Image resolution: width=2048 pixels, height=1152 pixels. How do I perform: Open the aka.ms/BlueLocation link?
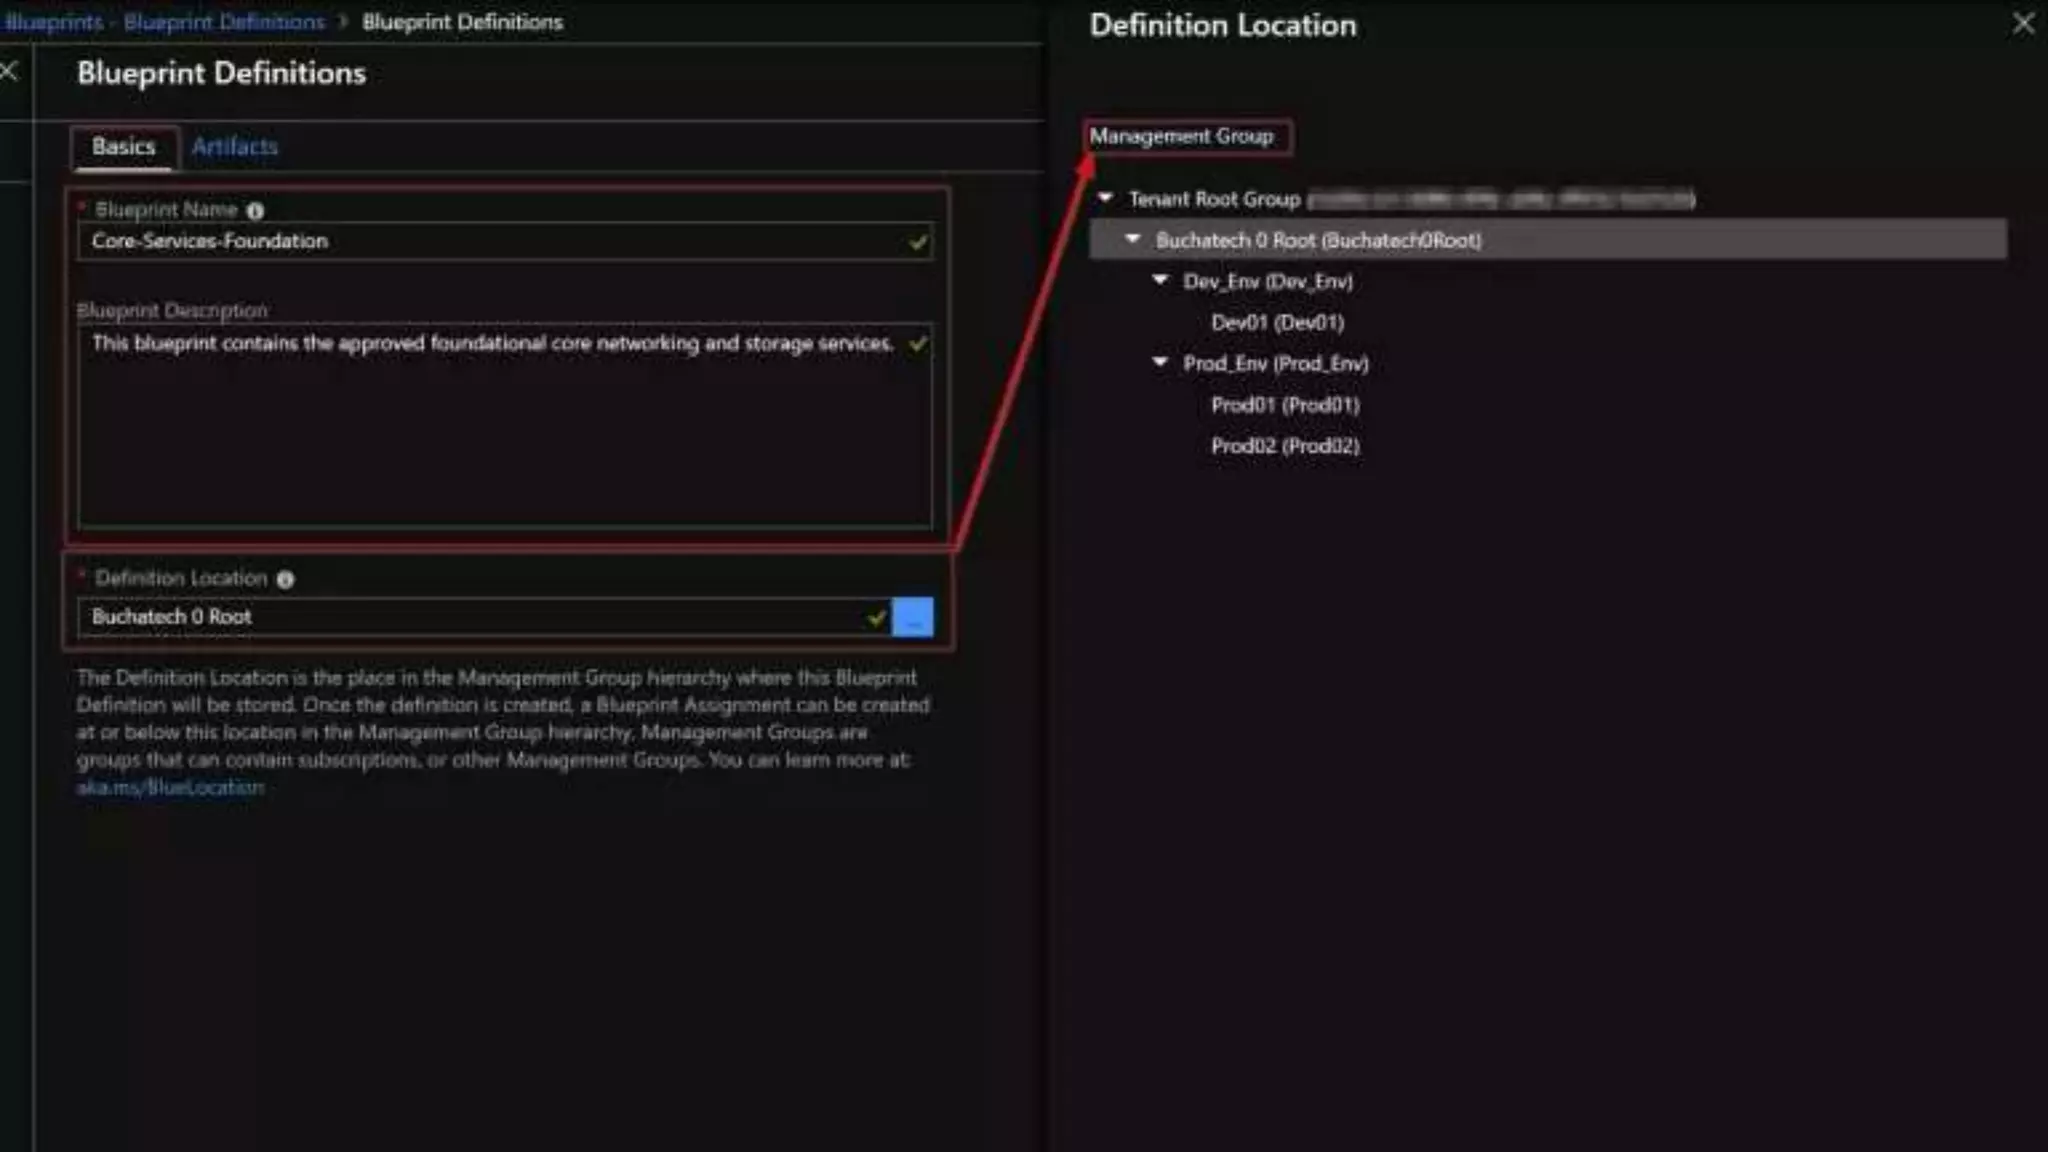point(171,787)
